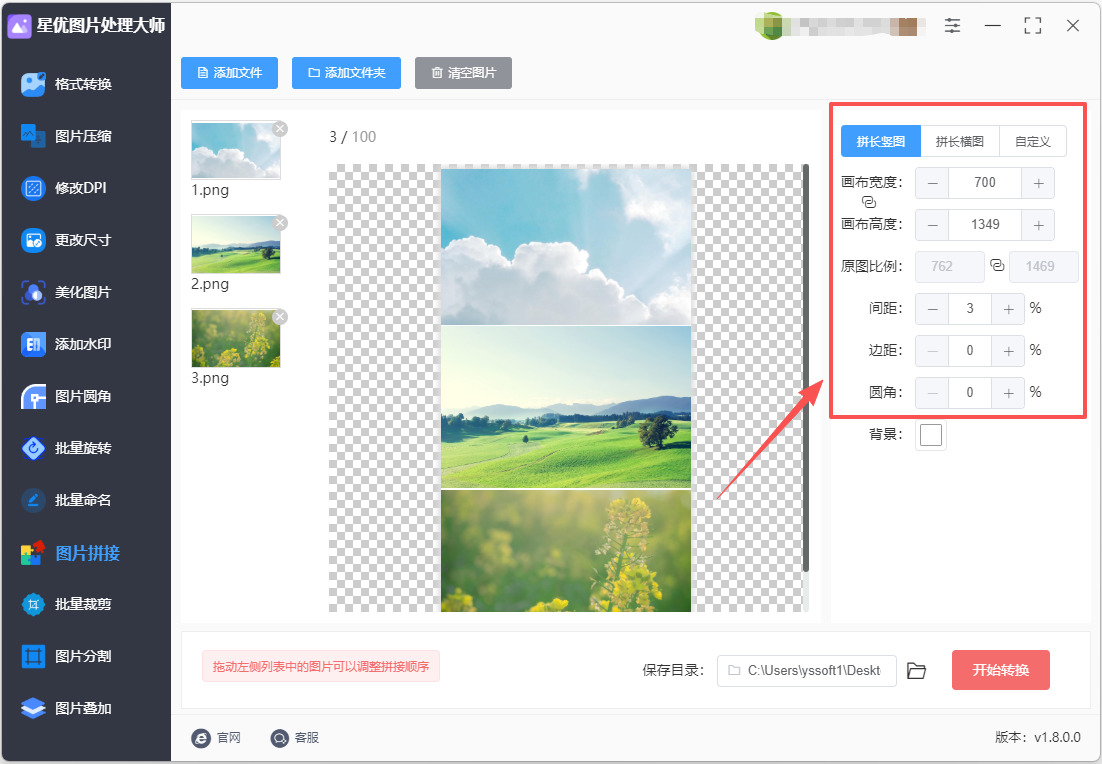Decrease 画布宽度 canvas width
This screenshot has height=764, width=1102.
pyautogui.click(x=932, y=183)
